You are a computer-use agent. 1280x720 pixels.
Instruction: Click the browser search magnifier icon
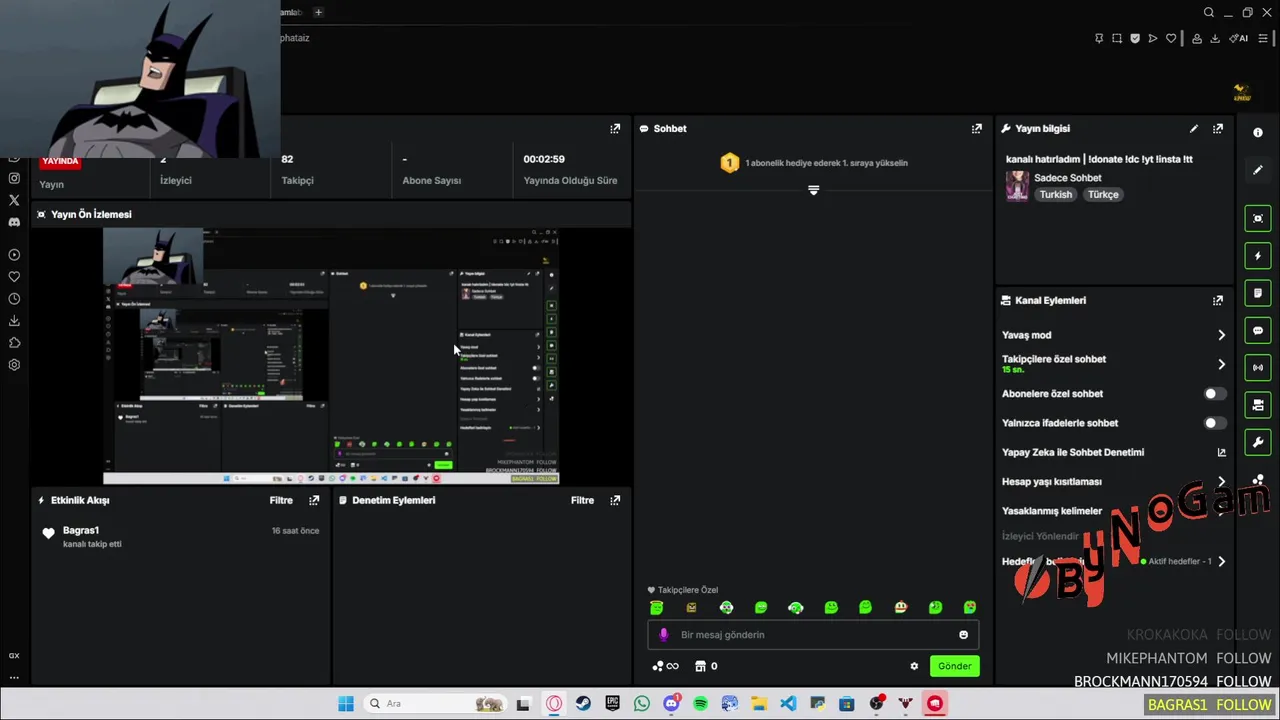1209,12
